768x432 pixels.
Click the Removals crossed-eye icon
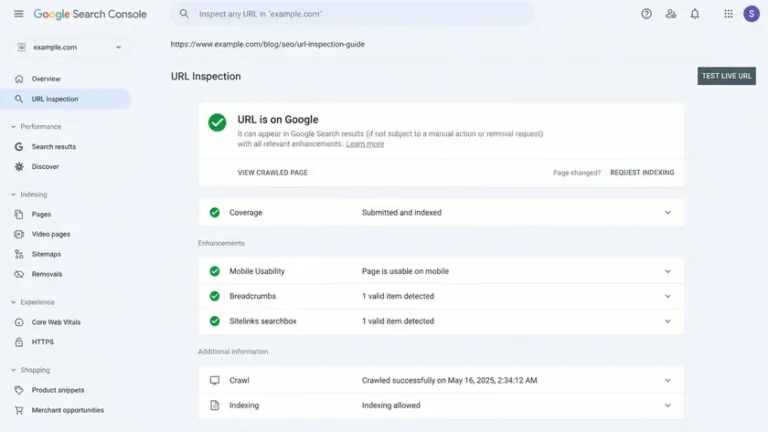(19, 274)
